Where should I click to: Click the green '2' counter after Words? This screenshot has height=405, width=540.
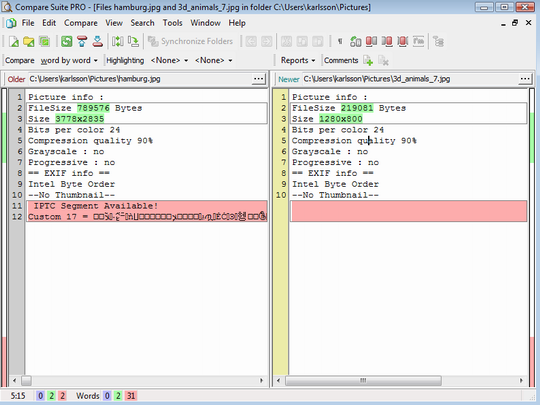click(118, 396)
